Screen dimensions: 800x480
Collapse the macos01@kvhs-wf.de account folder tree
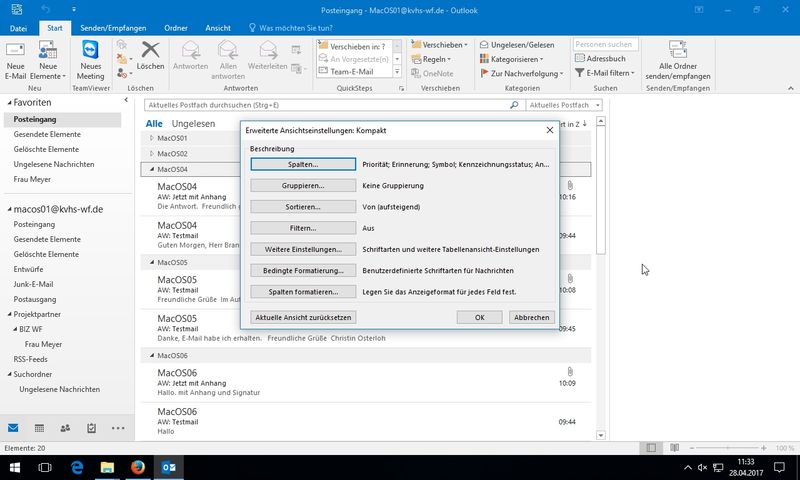click(x=7, y=209)
